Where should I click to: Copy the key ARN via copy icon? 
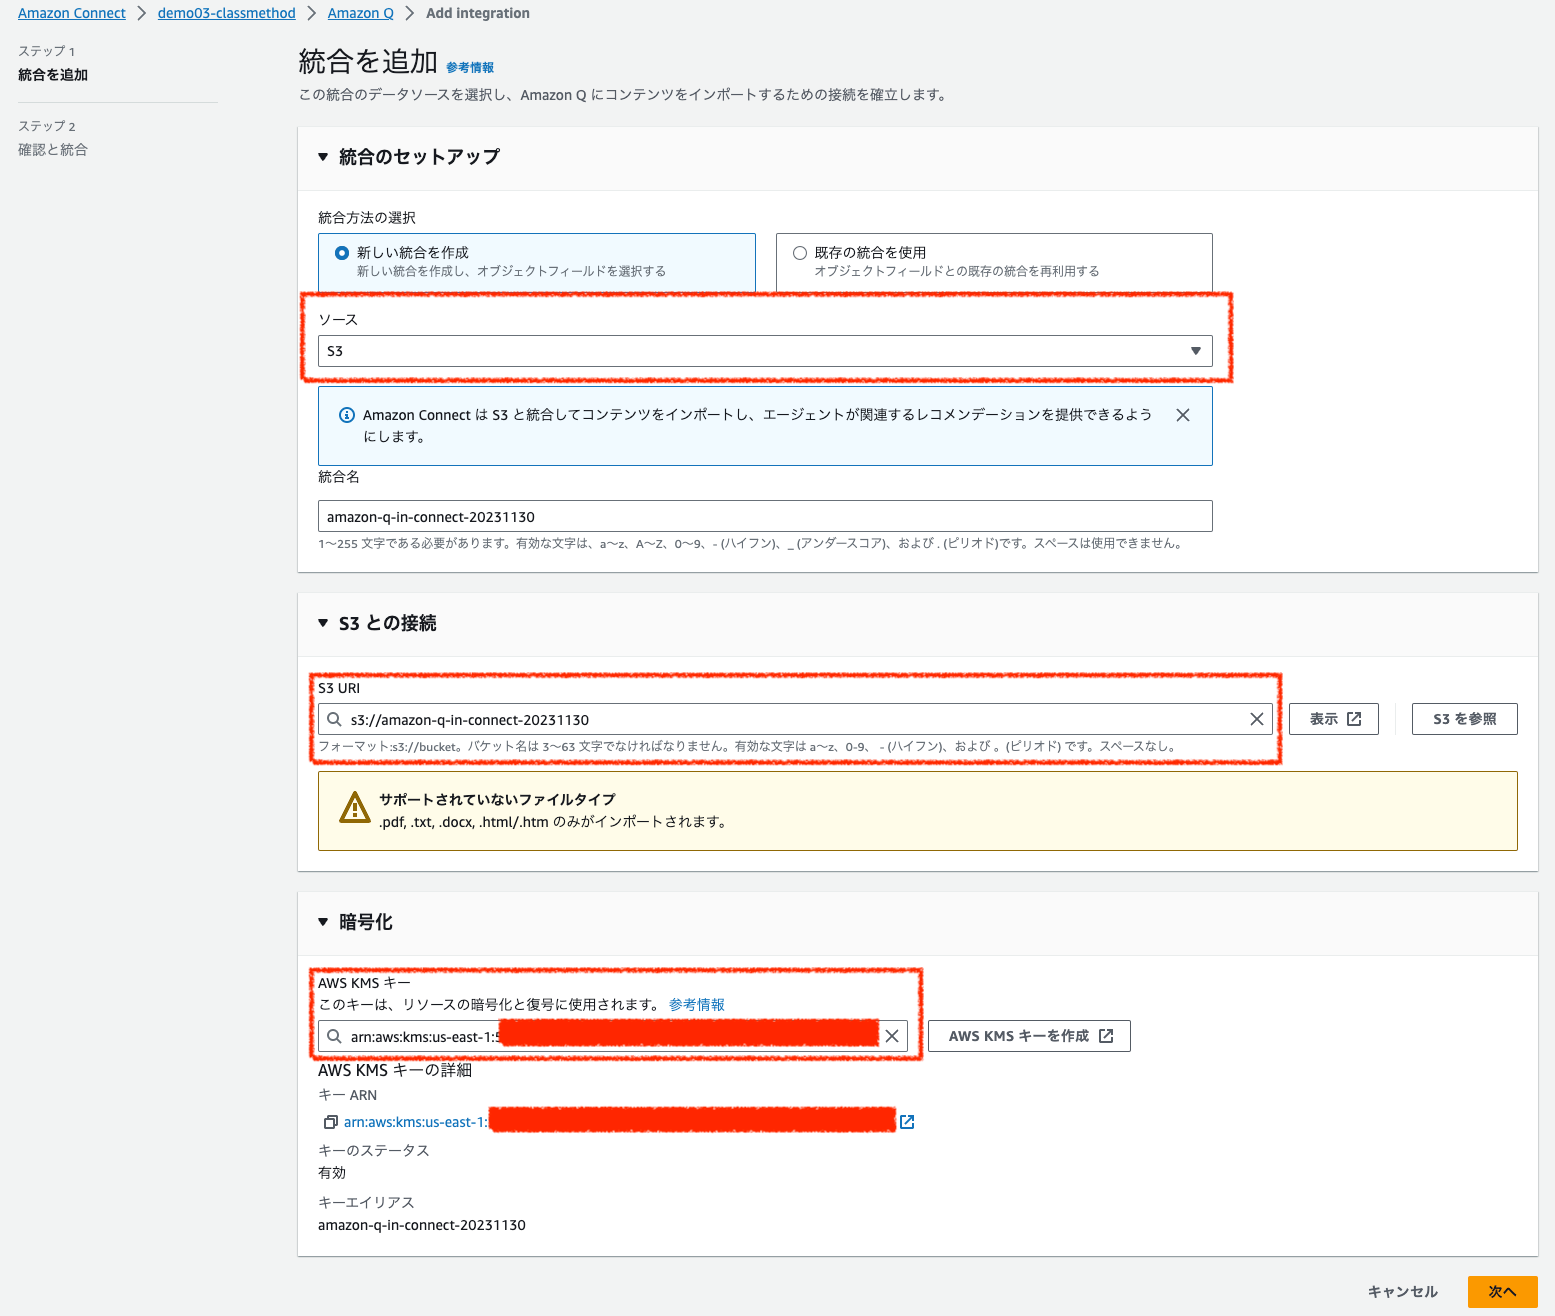click(330, 1121)
